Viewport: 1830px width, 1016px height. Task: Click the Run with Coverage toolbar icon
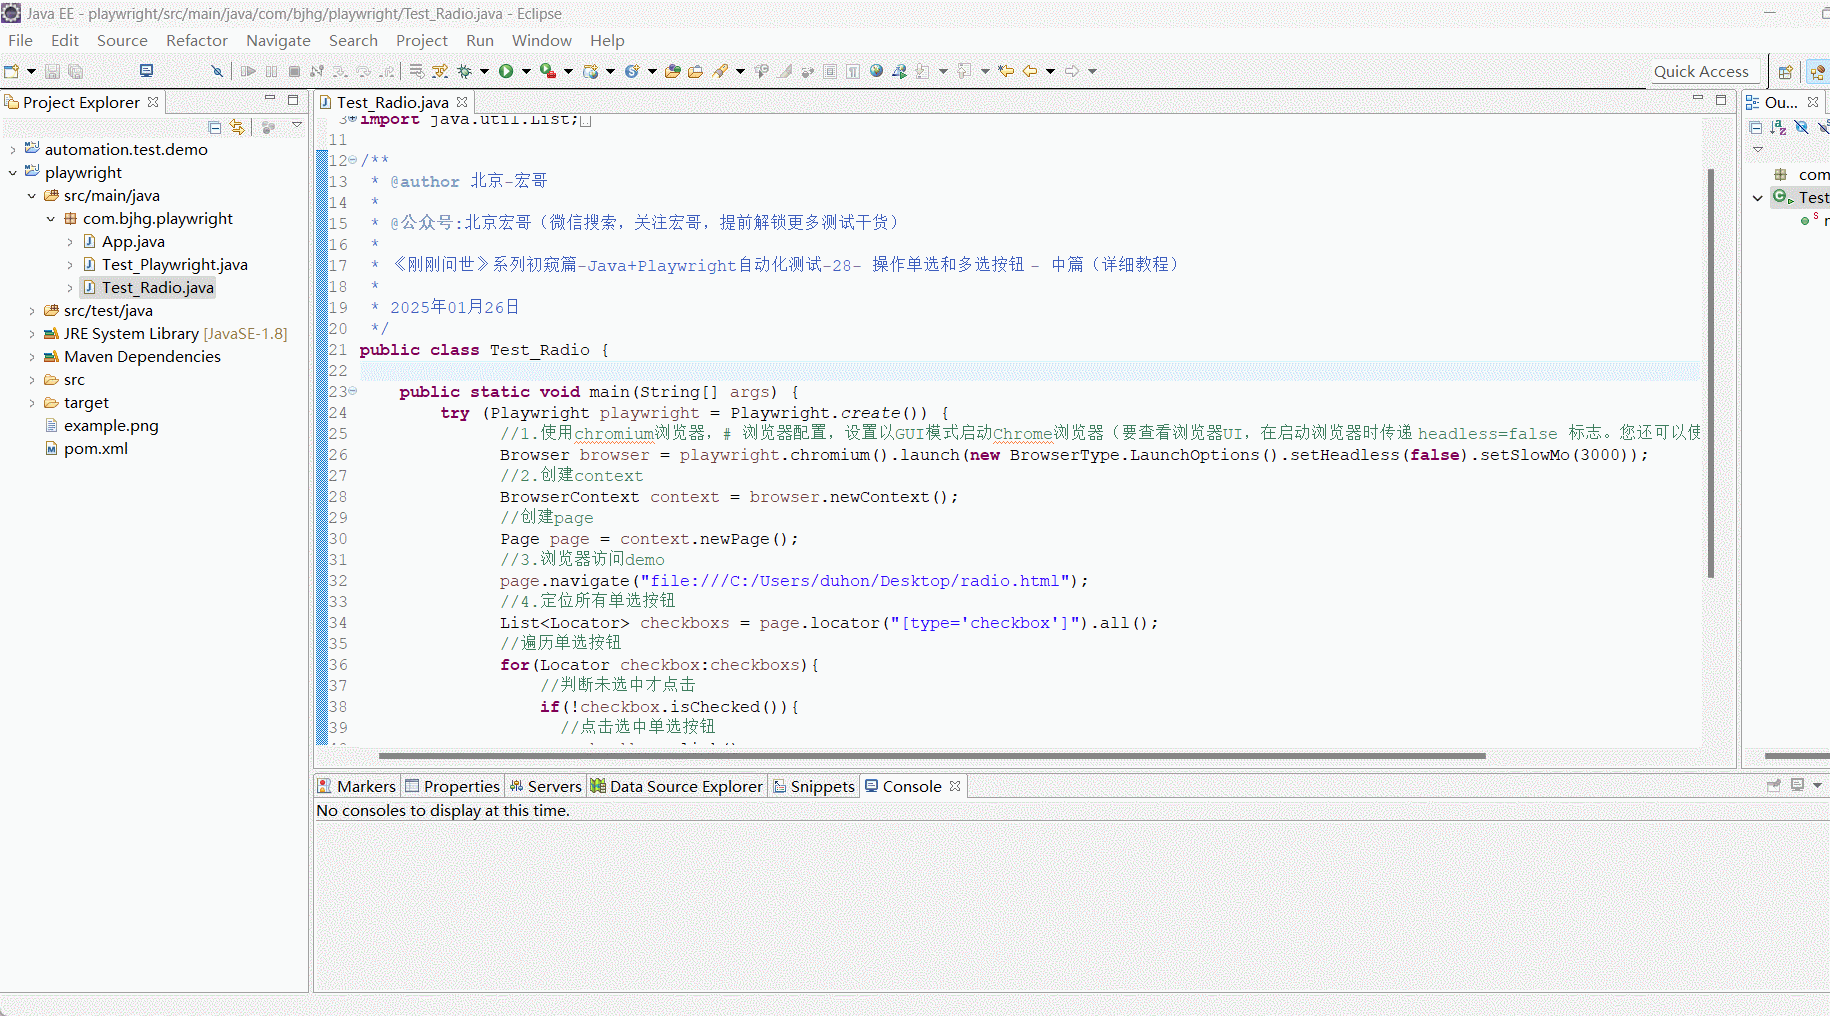tap(547, 71)
